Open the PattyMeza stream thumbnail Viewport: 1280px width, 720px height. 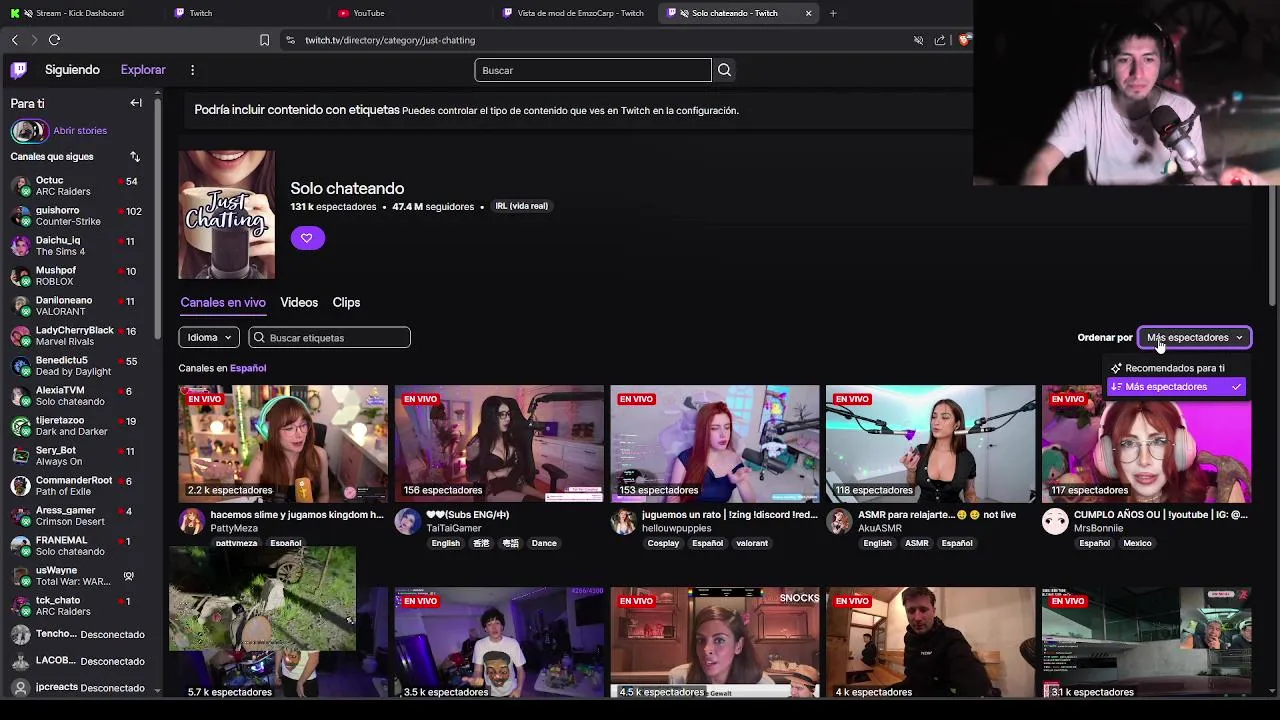pos(283,444)
